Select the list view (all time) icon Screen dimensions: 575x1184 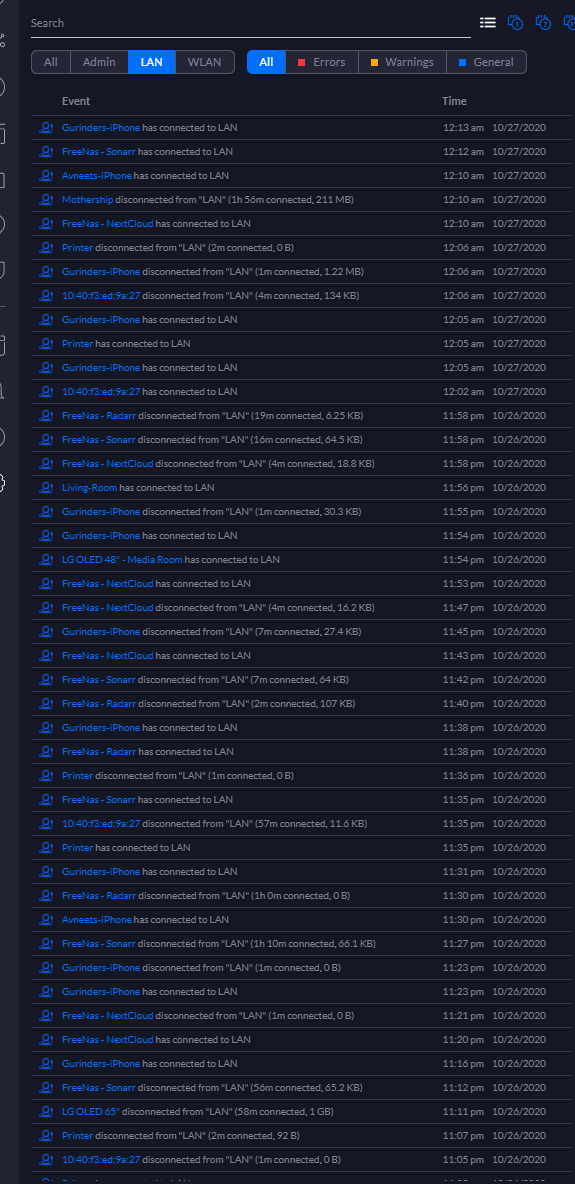pos(488,23)
